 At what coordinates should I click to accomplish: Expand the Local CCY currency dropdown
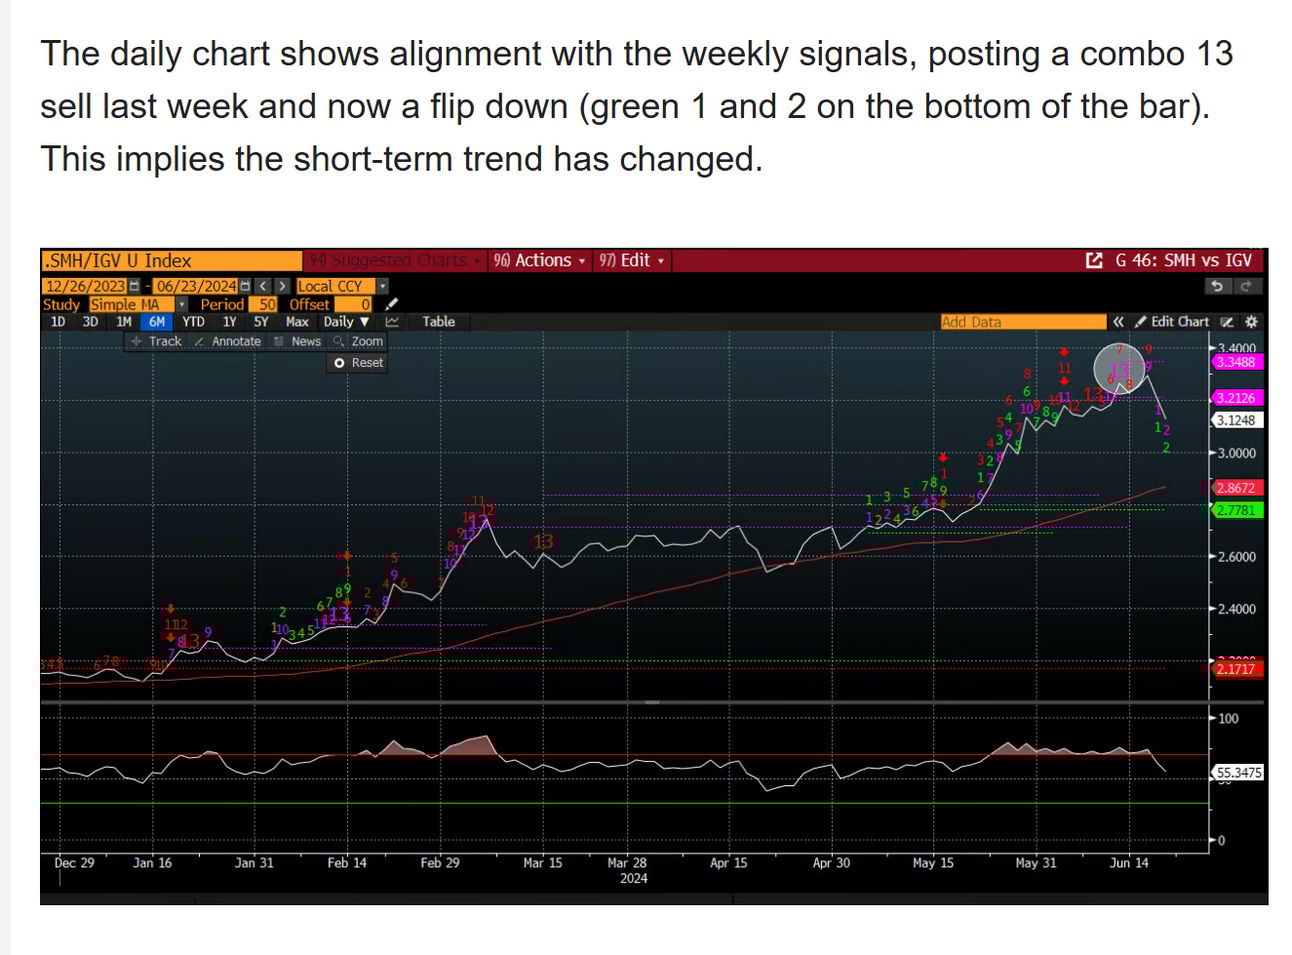point(382,286)
